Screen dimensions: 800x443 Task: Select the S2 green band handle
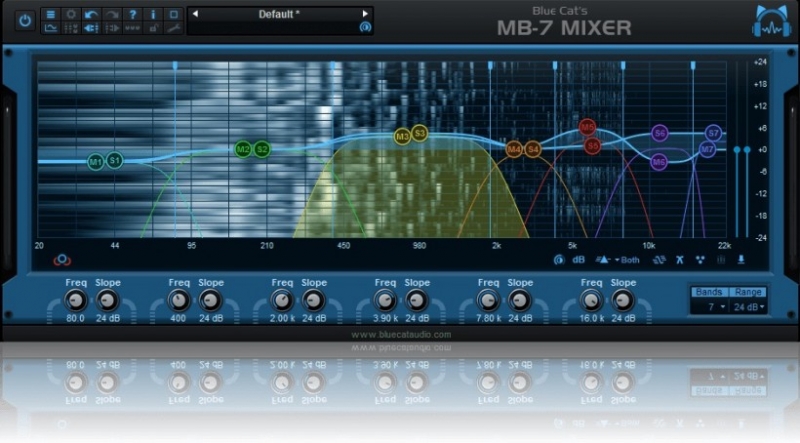262,150
